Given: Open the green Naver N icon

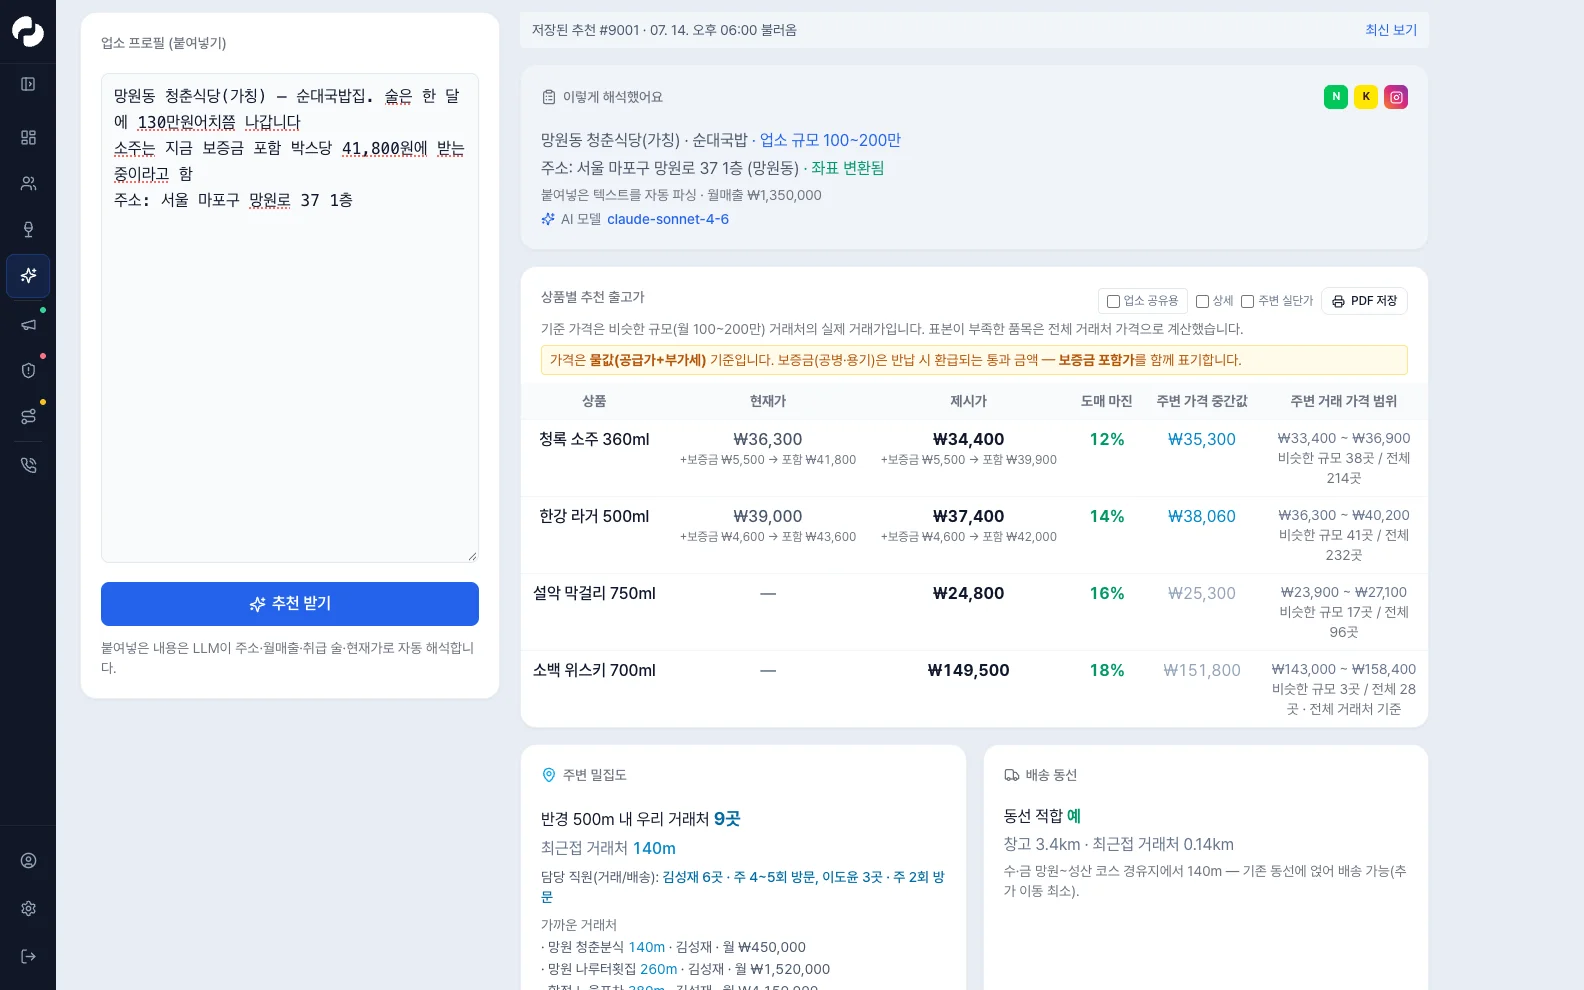Looking at the screenshot, I should tap(1336, 97).
